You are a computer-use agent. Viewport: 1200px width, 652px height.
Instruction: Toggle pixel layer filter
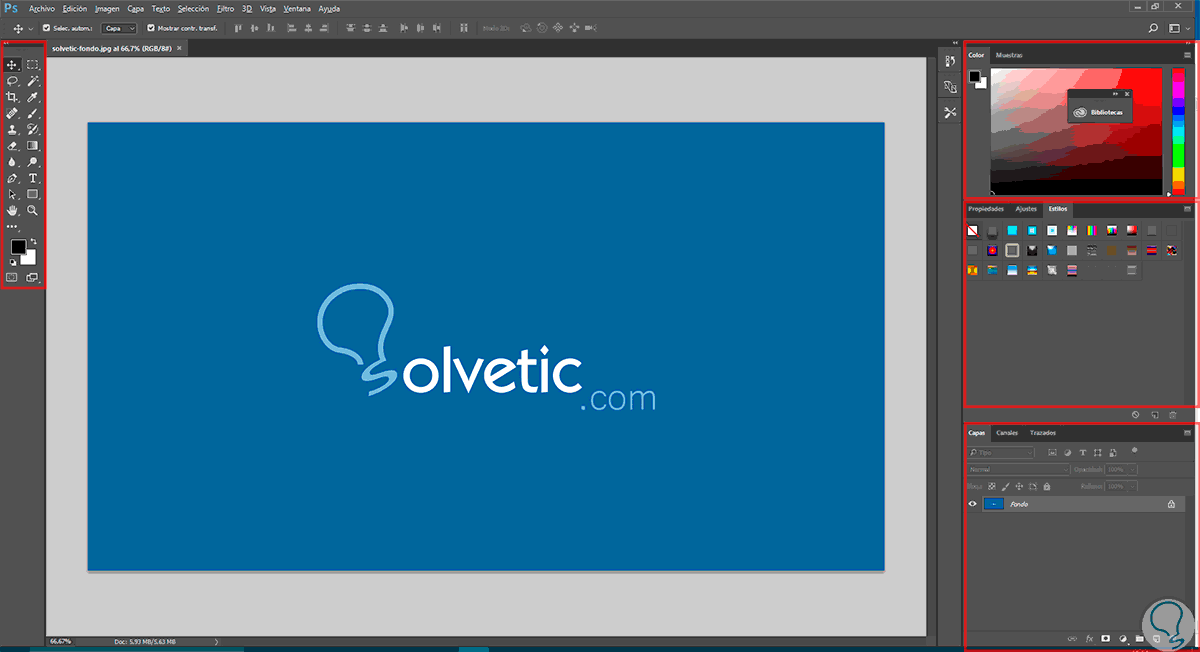click(1051, 453)
